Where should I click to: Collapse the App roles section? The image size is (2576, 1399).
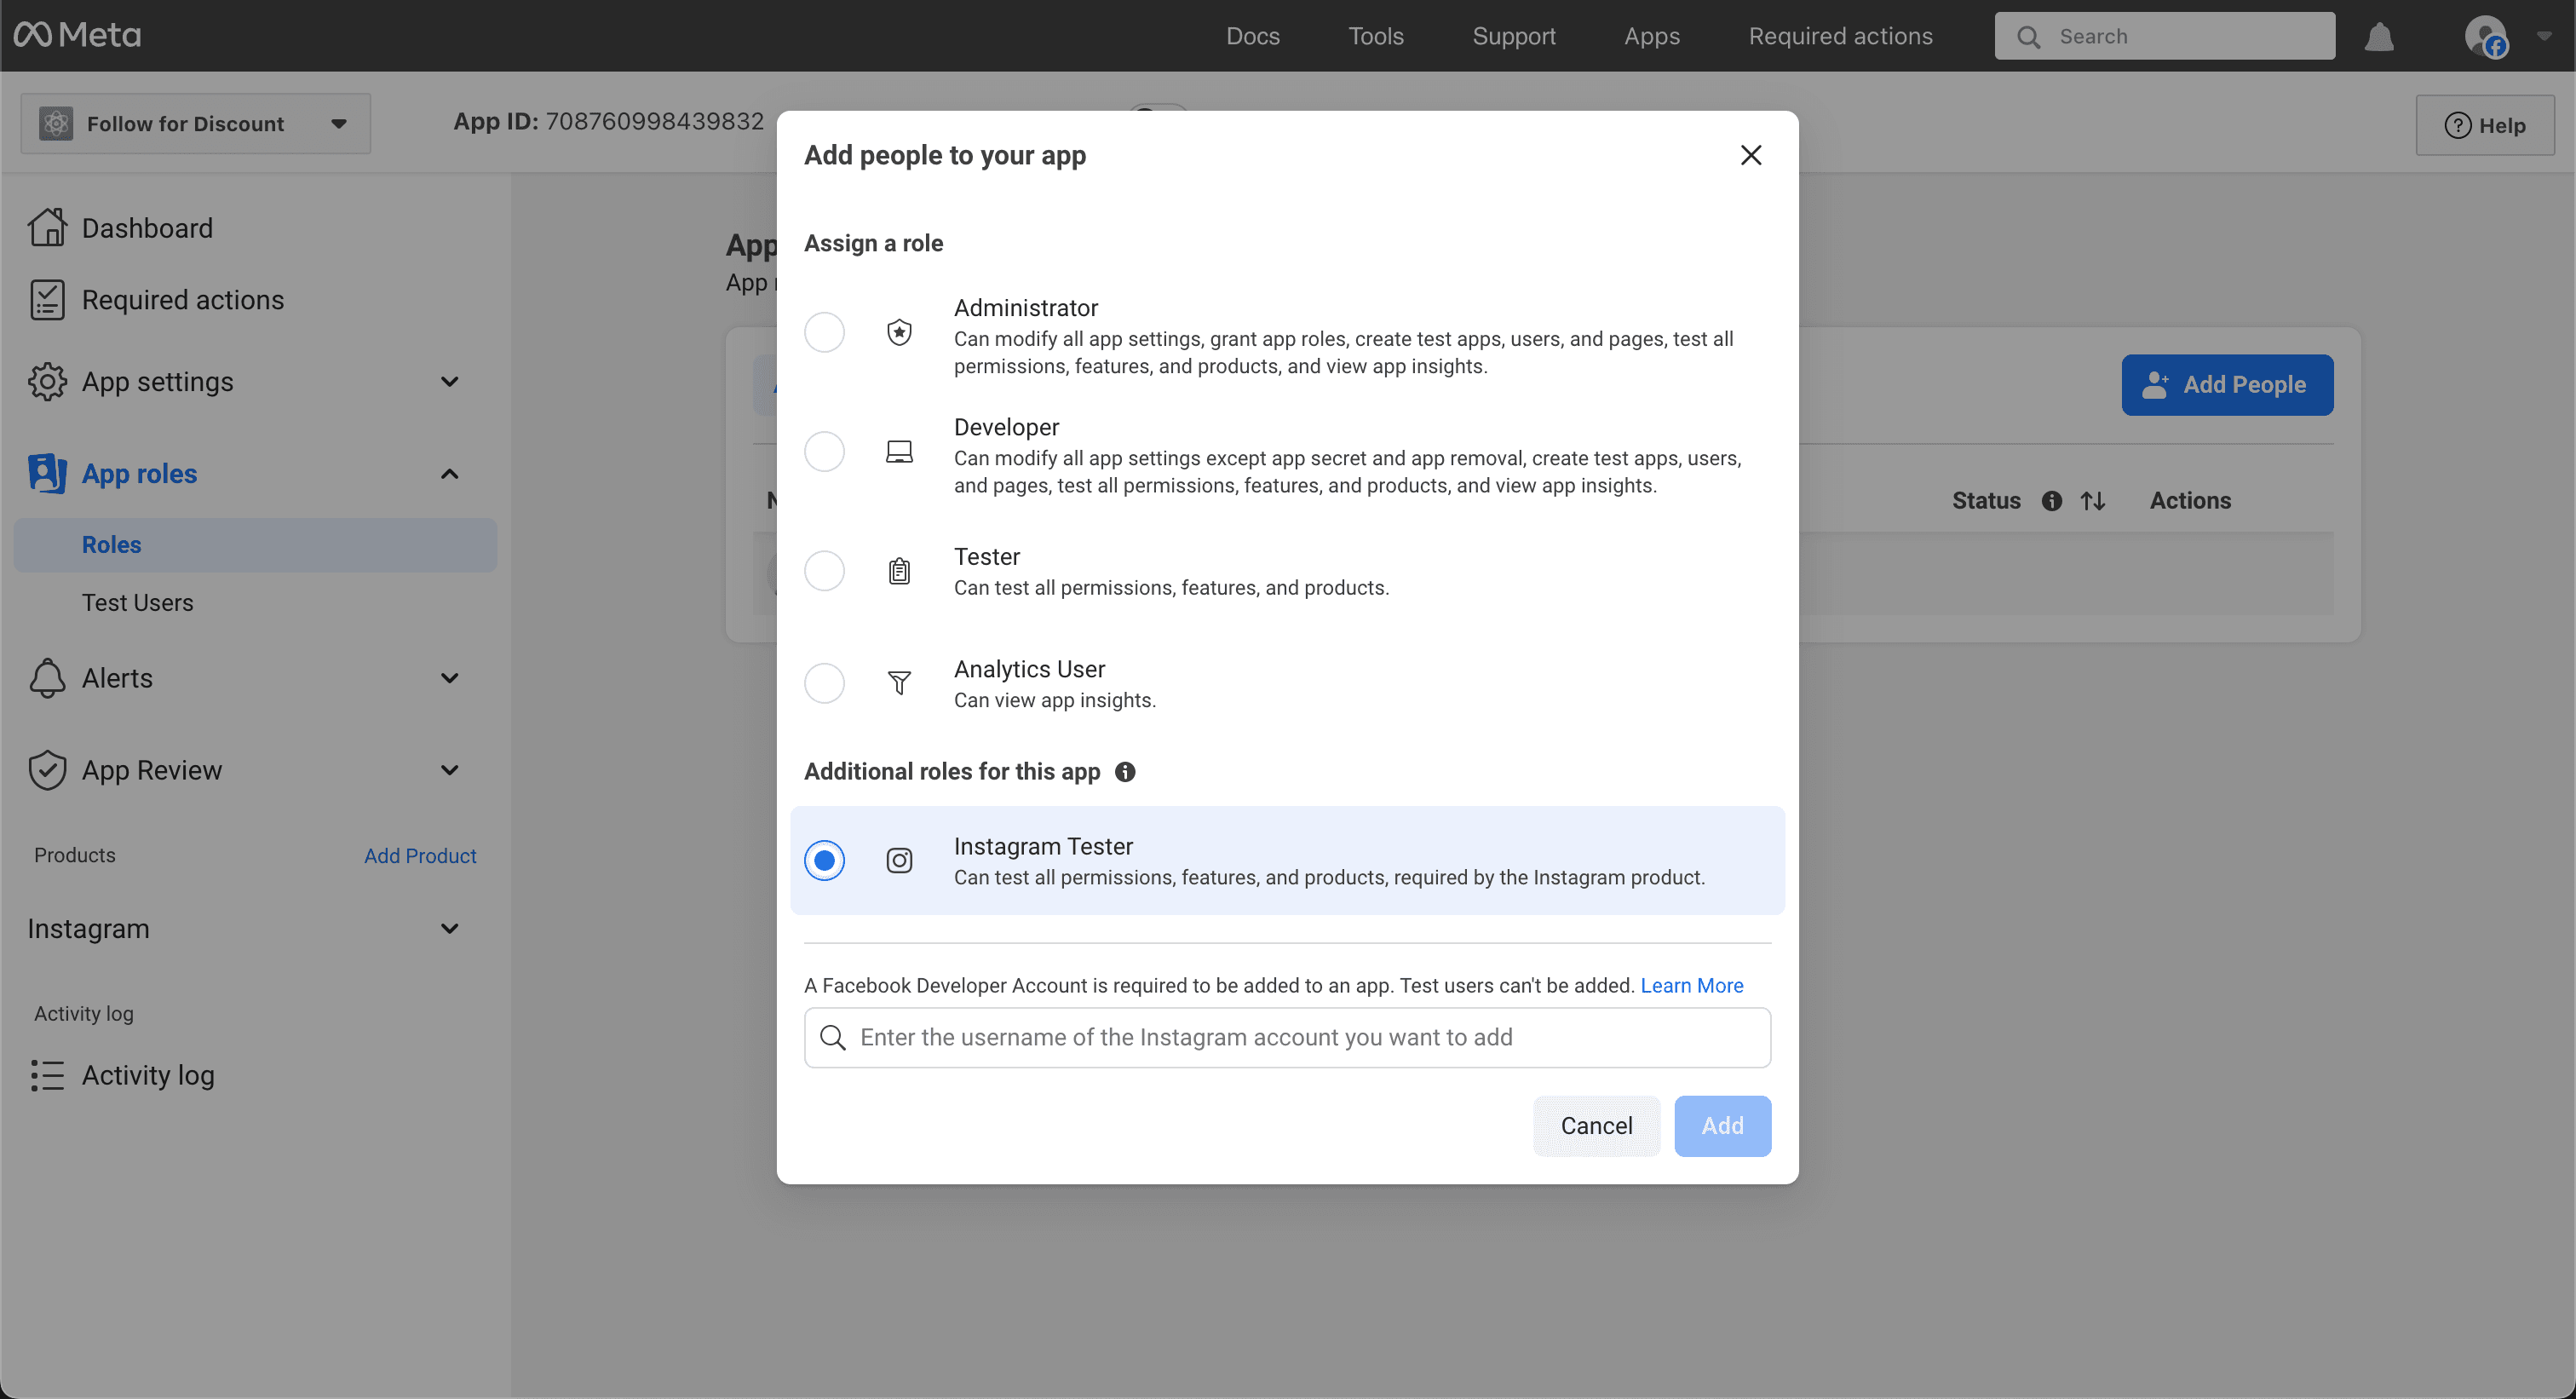(x=449, y=474)
